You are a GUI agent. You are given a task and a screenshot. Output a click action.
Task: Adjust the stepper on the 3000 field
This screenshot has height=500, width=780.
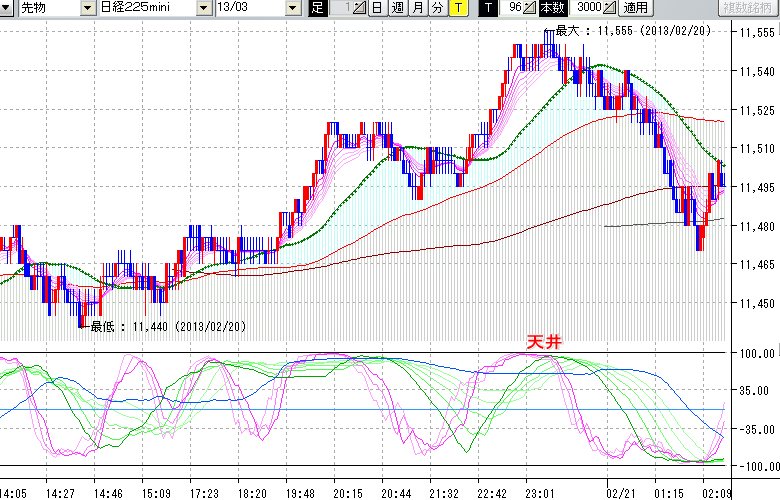point(609,8)
